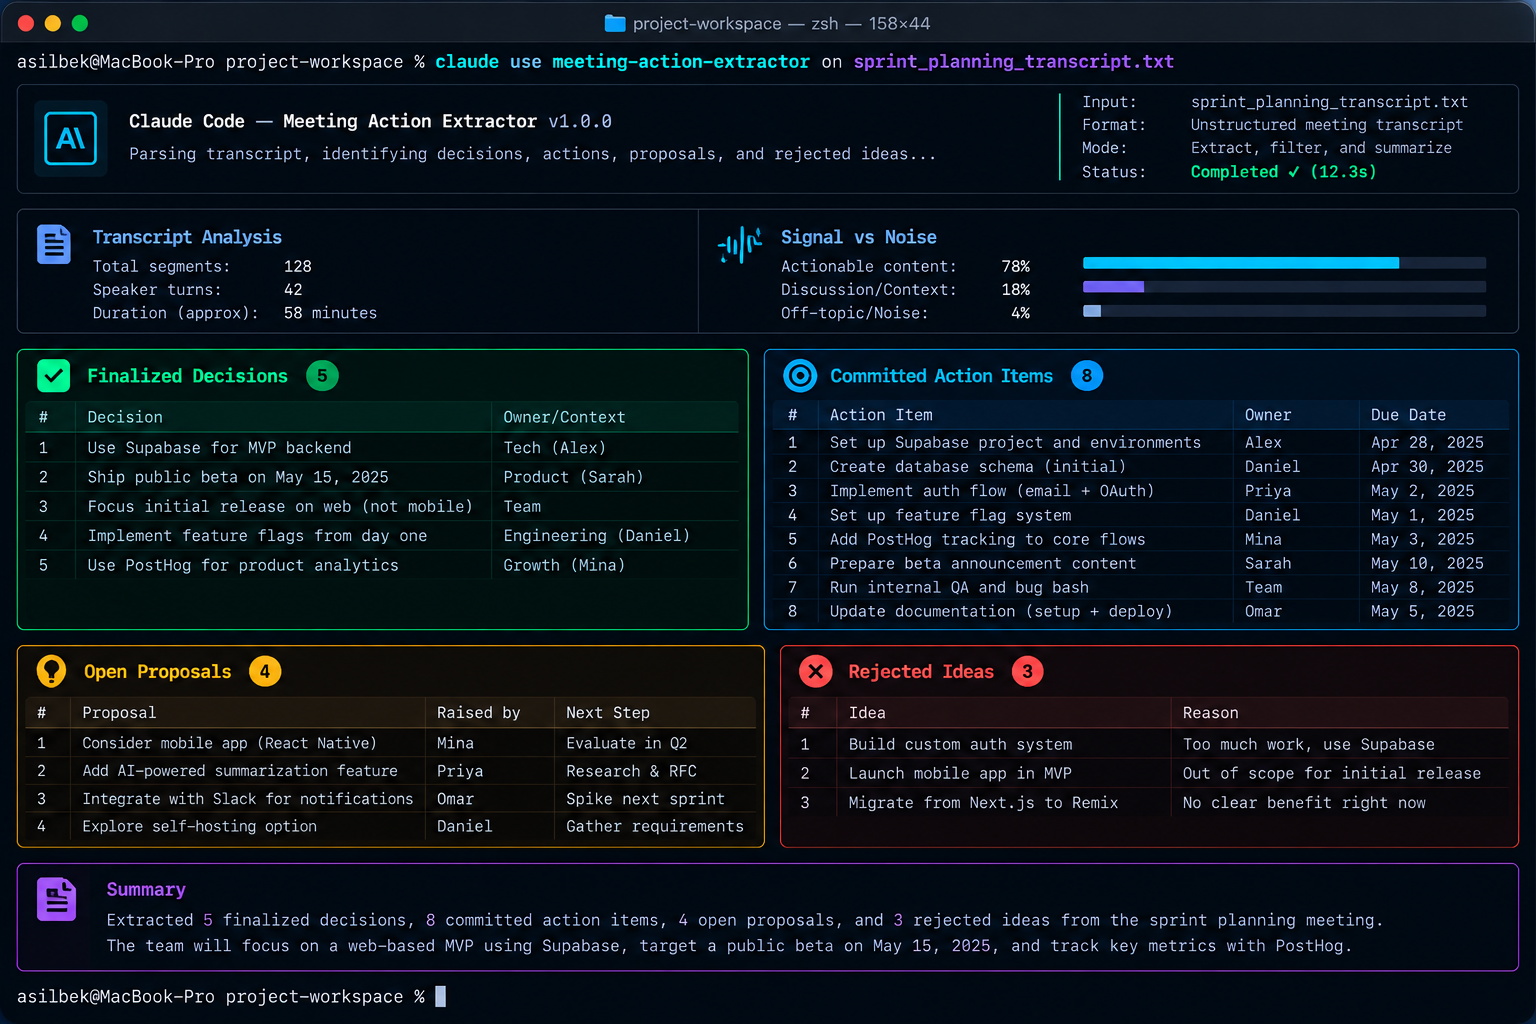Click the 'May 10, 2025' due date
This screenshot has height=1024, width=1536.
(x=1427, y=563)
